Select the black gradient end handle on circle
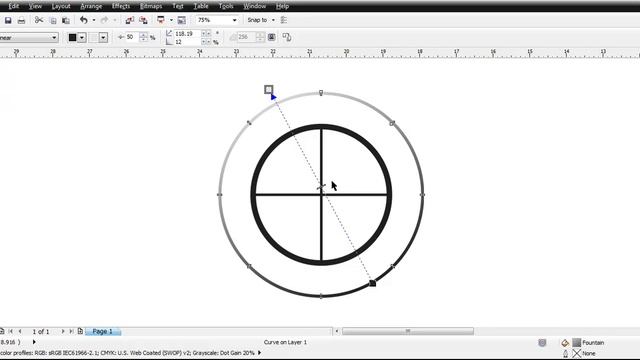640x360 pixels. [372, 283]
